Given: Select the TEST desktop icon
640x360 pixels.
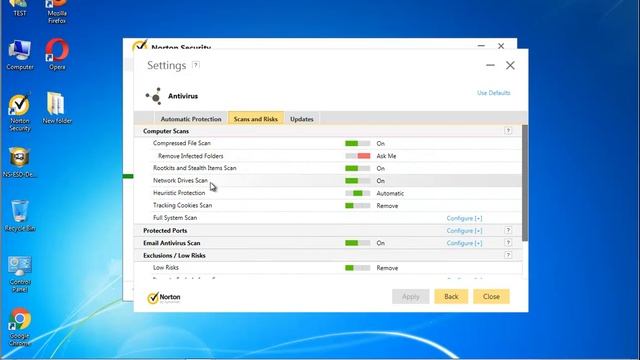Looking at the screenshot, I should [x=20, y=8].
